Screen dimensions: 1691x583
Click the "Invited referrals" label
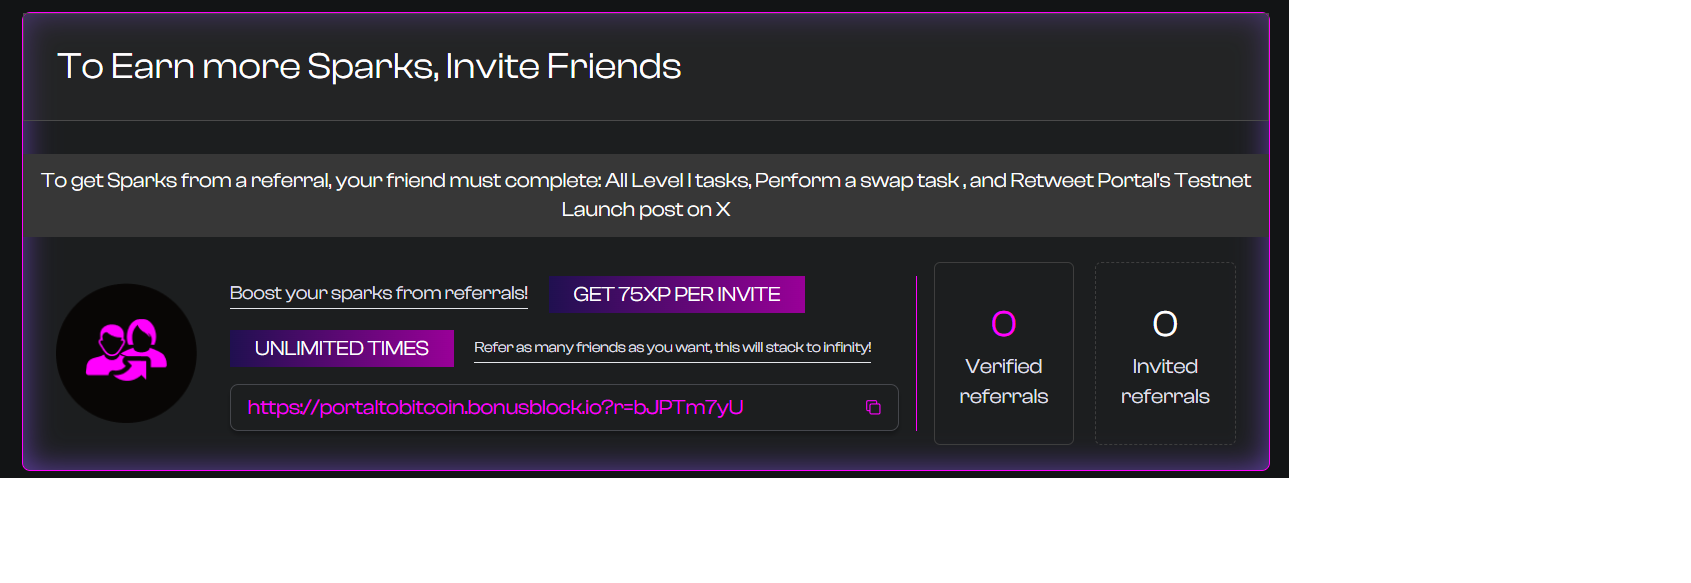pyautogui.click(x=1165, y=381)
